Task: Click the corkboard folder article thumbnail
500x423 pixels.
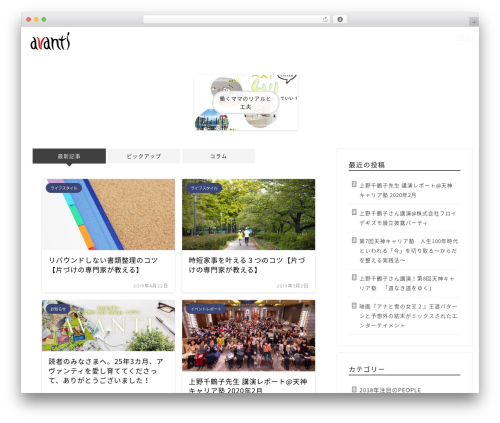Action: 108,214
